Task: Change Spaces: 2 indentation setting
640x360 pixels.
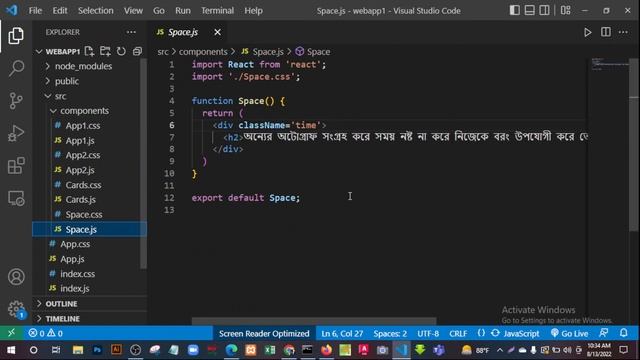Action: tap(390, 333)
